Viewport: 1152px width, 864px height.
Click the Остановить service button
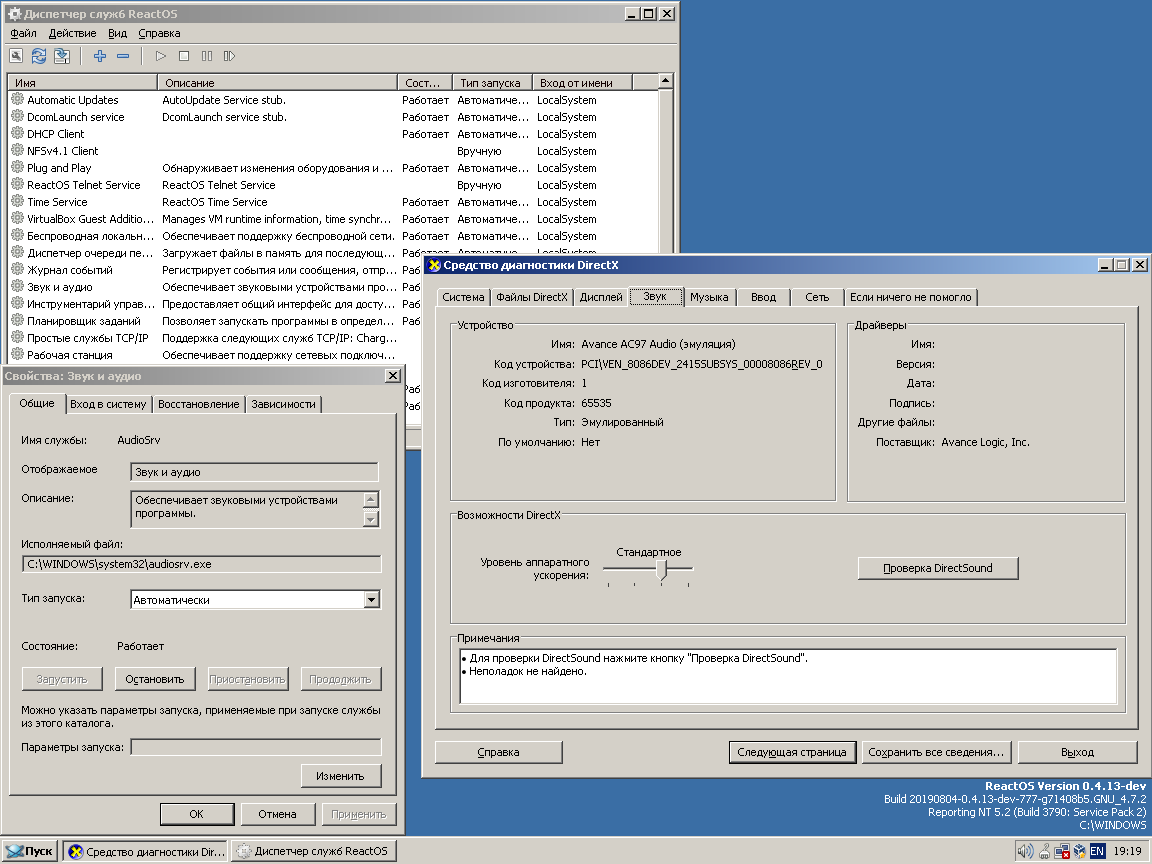[155, 679]
